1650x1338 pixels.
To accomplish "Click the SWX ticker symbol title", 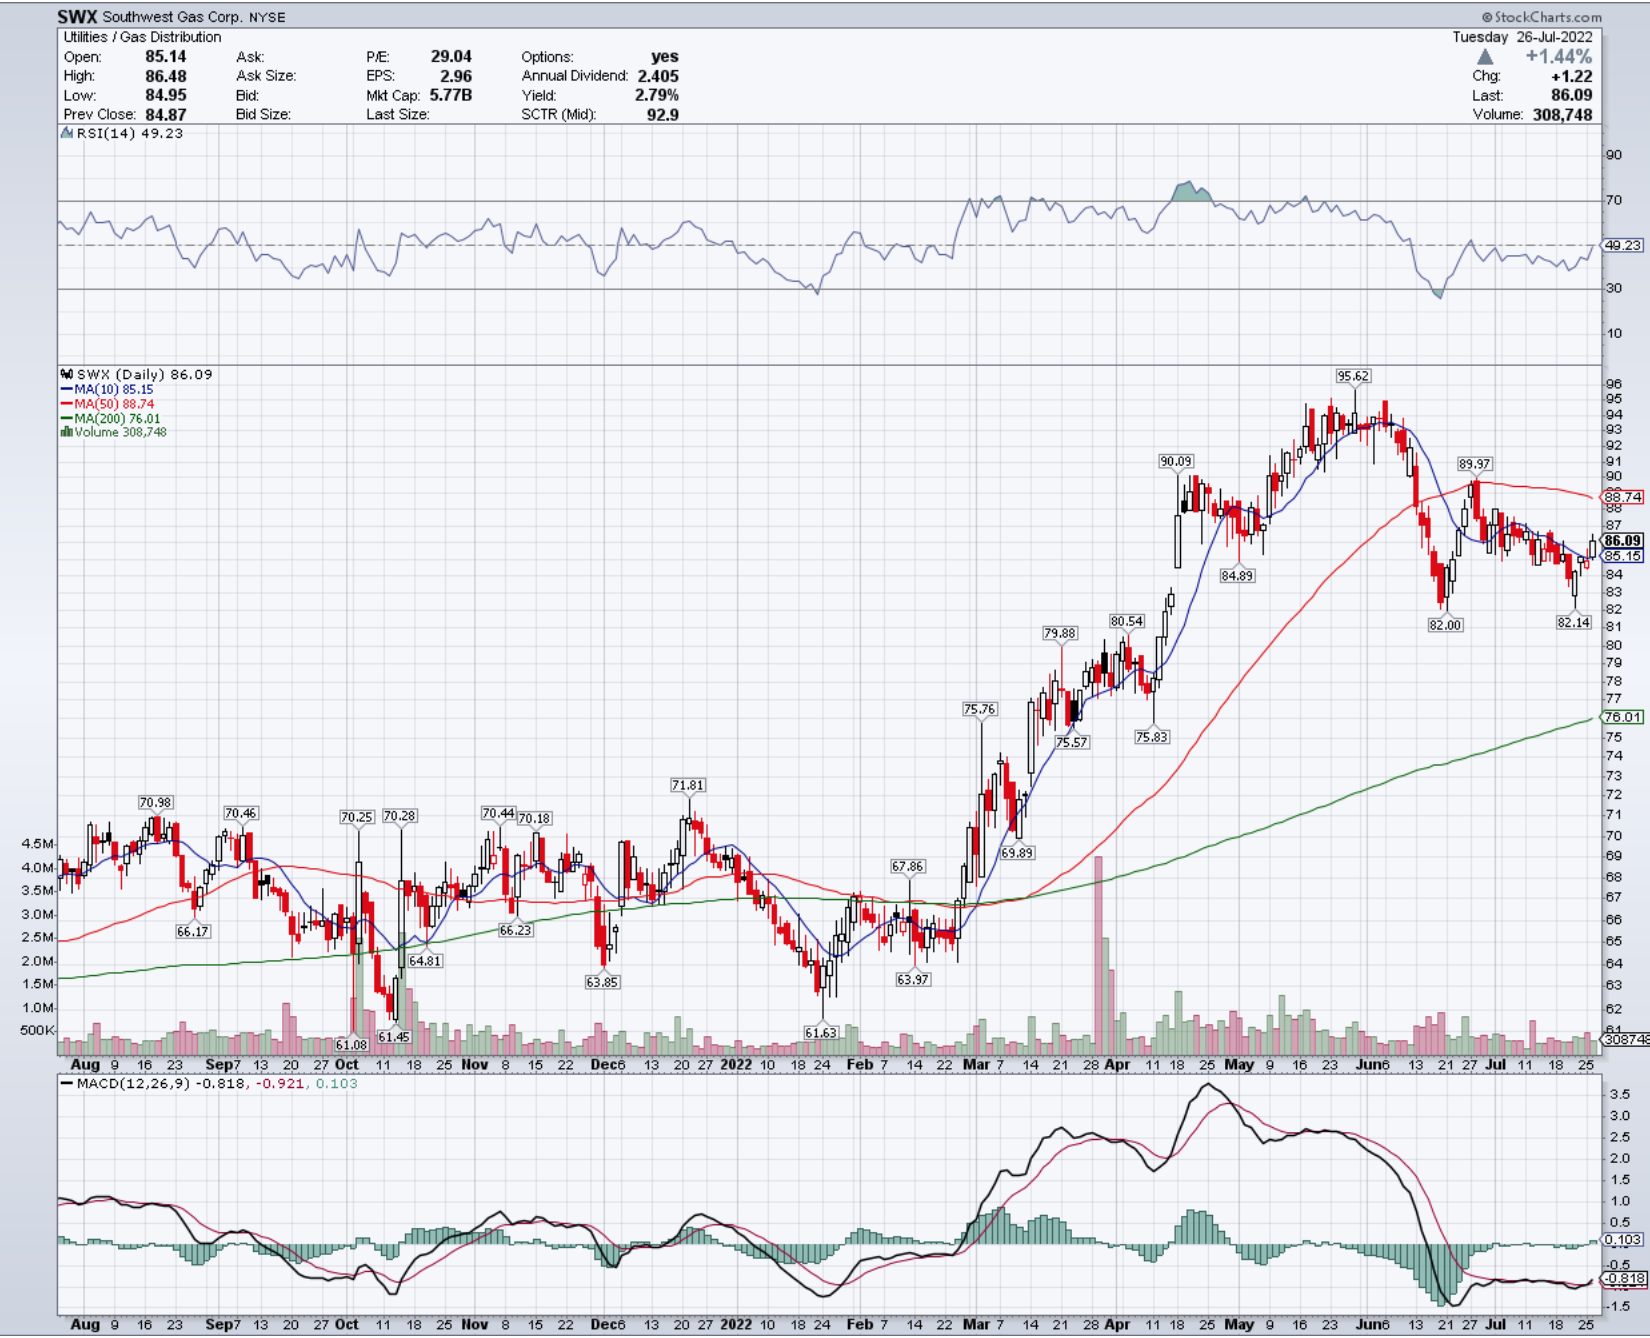I will pyautogui.click(x=77, y=17).
